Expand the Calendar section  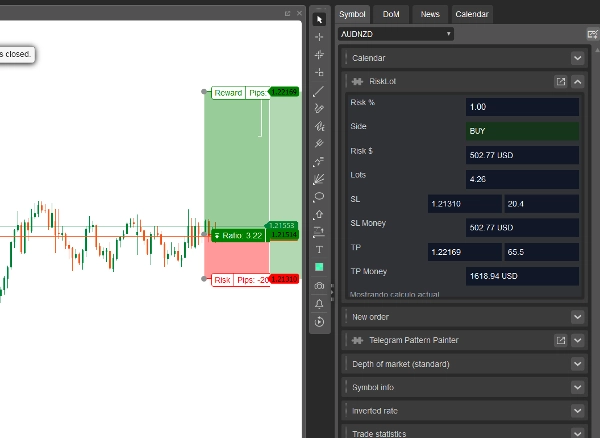[577, 58]
